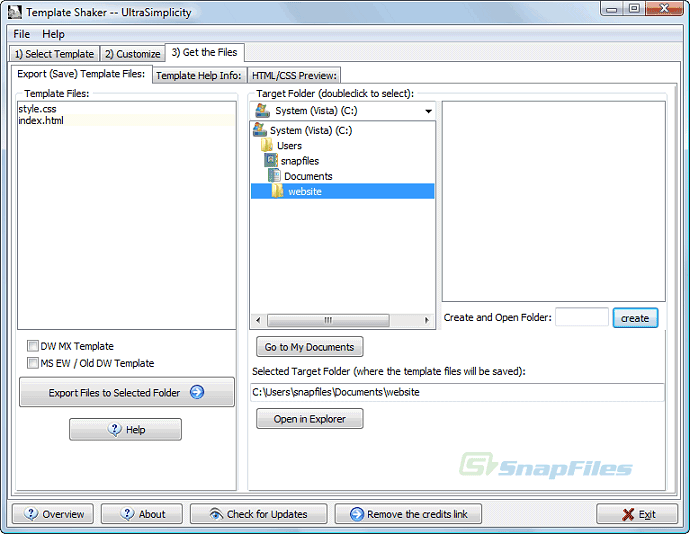
Task: Click the question mark icon on About button
Action: [x=127, y=514]
